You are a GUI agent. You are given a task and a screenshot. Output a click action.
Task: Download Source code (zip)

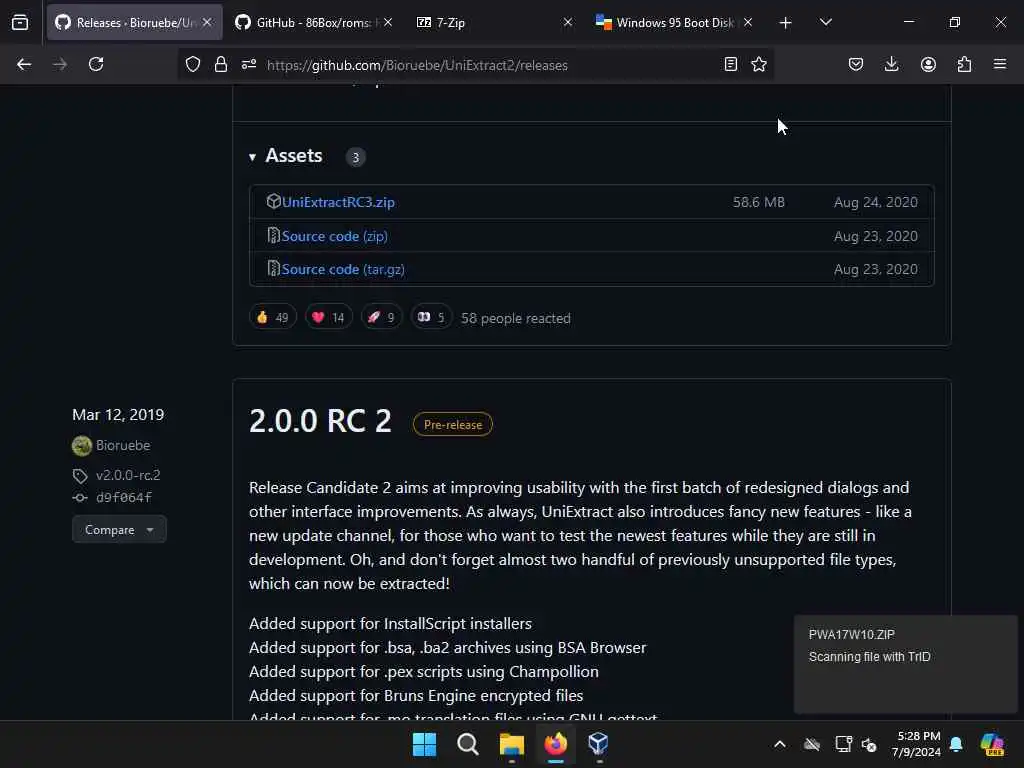tap(334, 236)
